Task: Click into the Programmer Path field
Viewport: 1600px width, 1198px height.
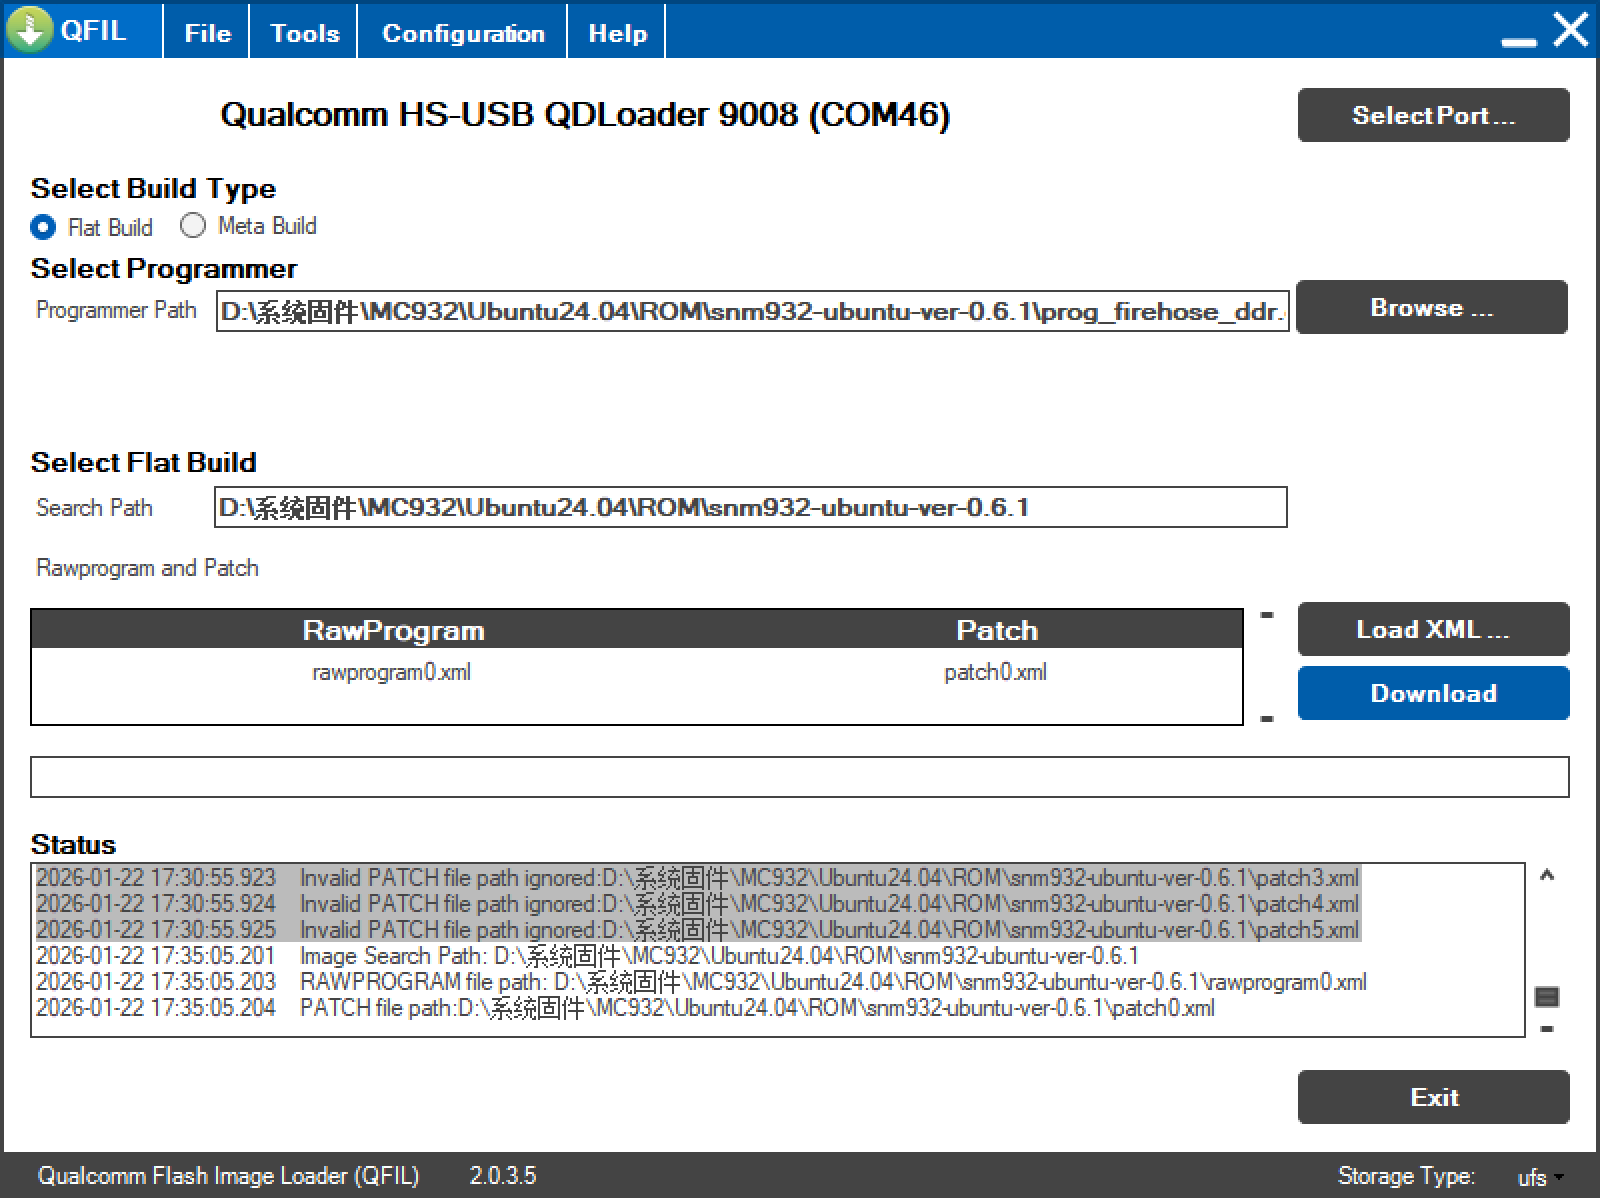Action: 752,311
